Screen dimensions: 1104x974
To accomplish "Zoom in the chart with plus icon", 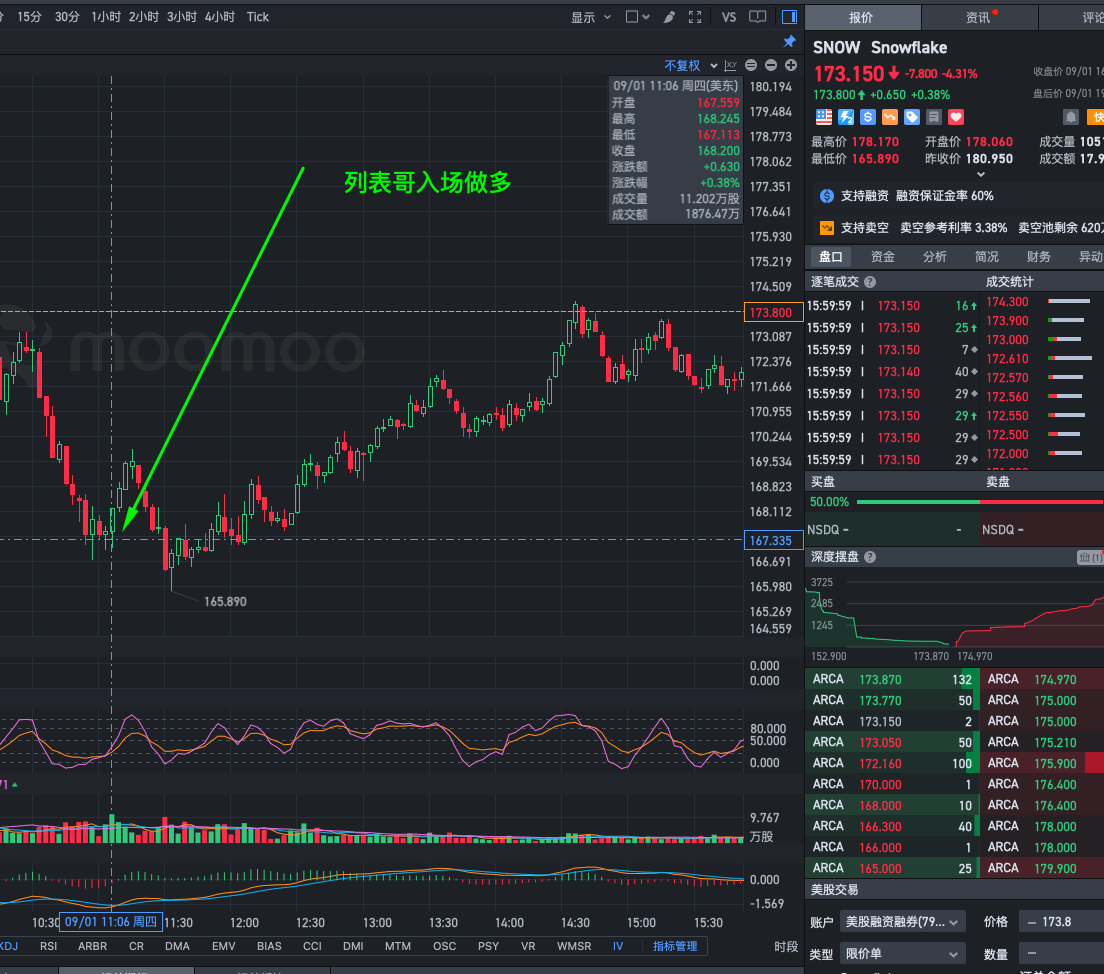I will pyautogui.click(x=791, y=65).
